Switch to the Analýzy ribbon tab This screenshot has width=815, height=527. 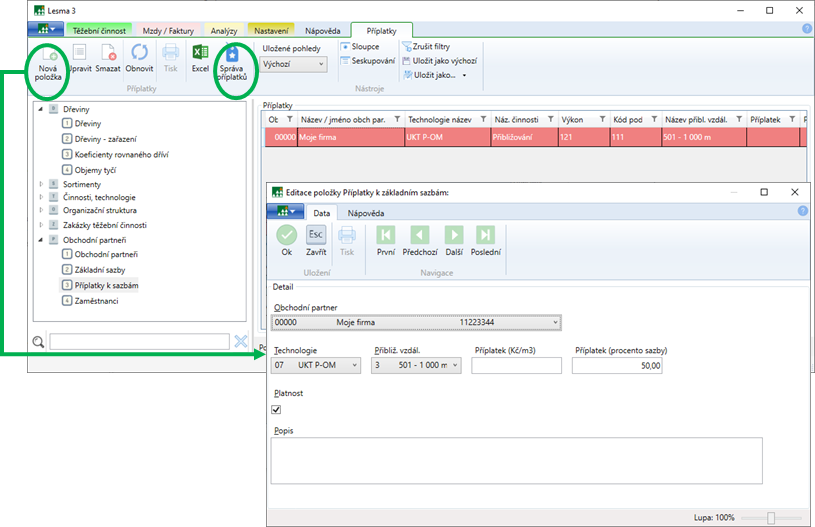[x=224, y=33]
